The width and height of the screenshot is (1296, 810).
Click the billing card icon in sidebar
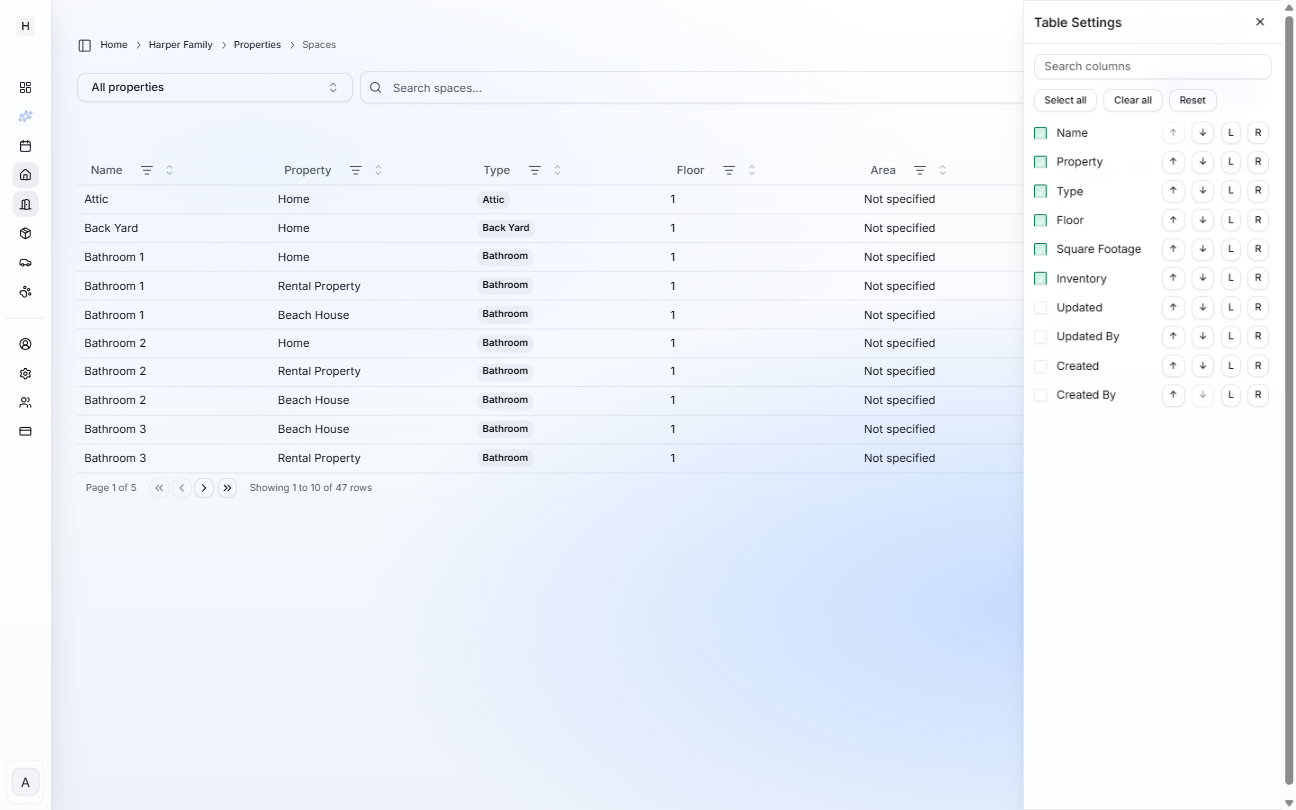coord(25,431)
